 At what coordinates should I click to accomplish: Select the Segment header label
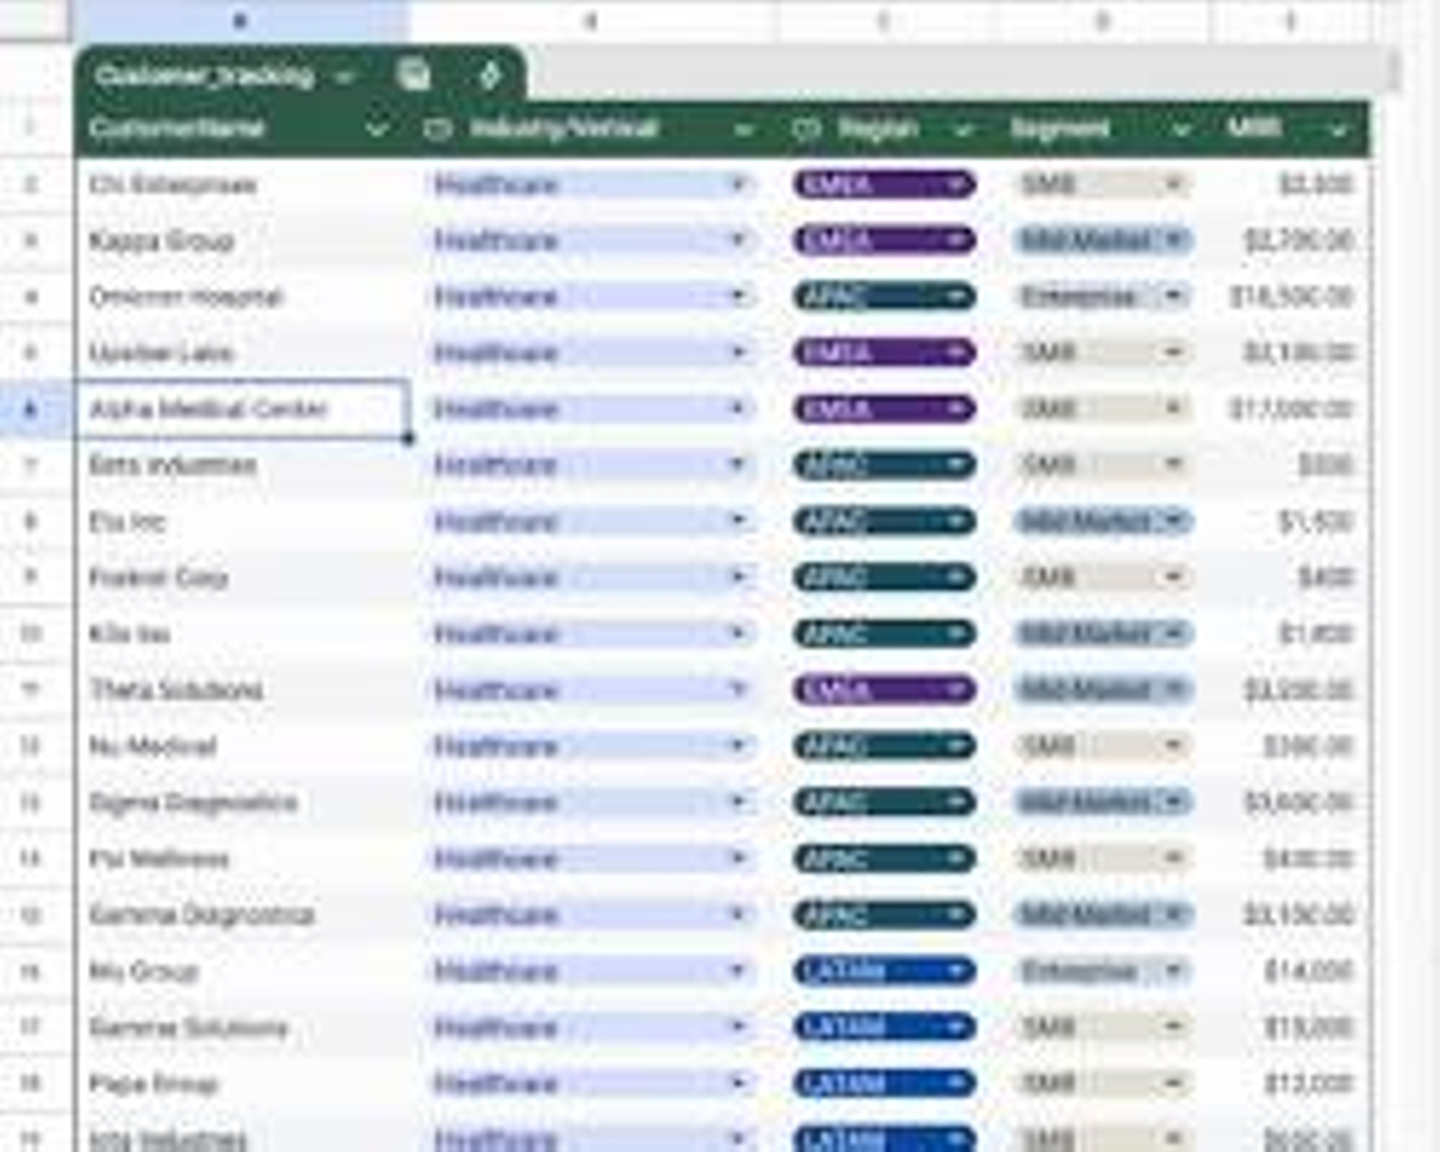point(1060,129)
